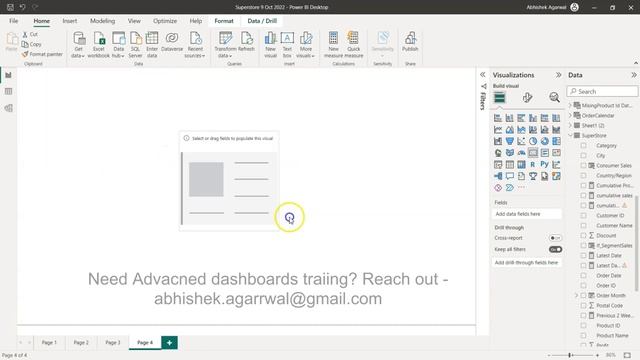This screenshot has height=360, width=640.
Task: Expand the Filters pane
Action: point(482,75)
